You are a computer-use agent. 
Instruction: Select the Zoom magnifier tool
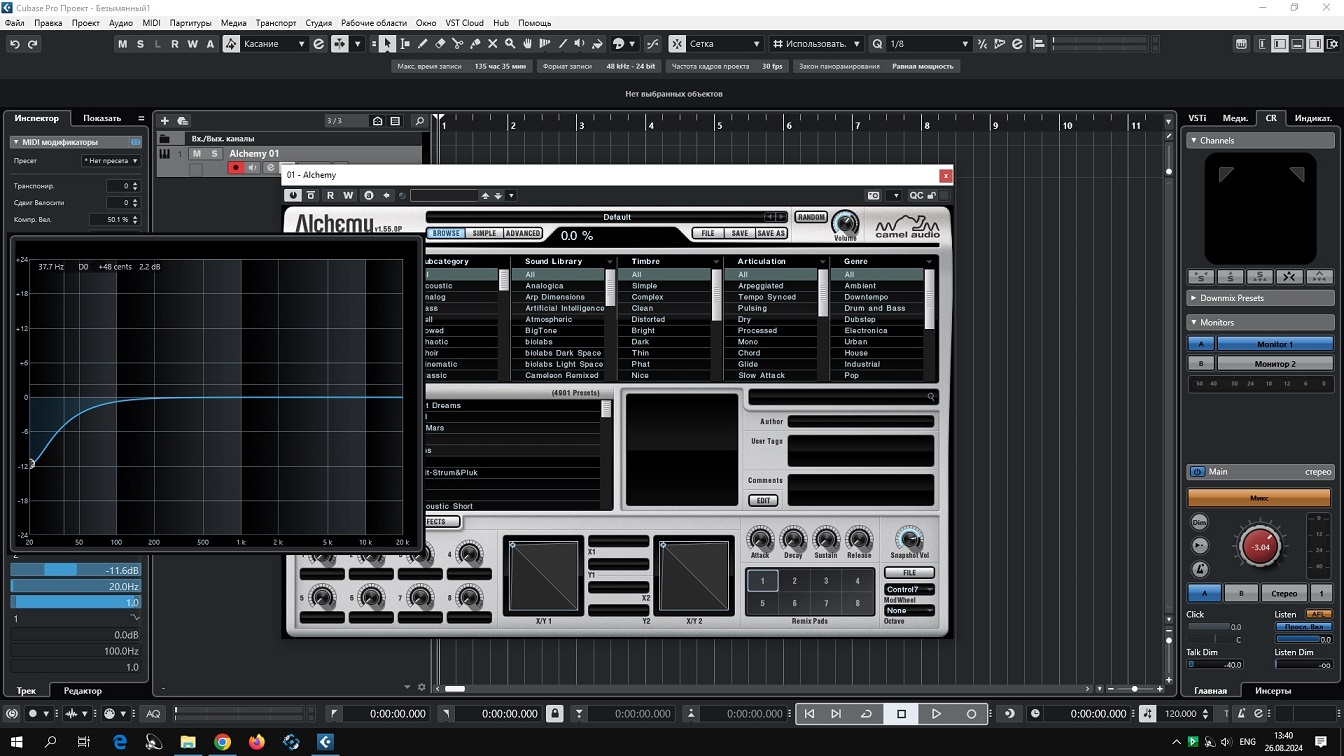[x=510, y=44]
